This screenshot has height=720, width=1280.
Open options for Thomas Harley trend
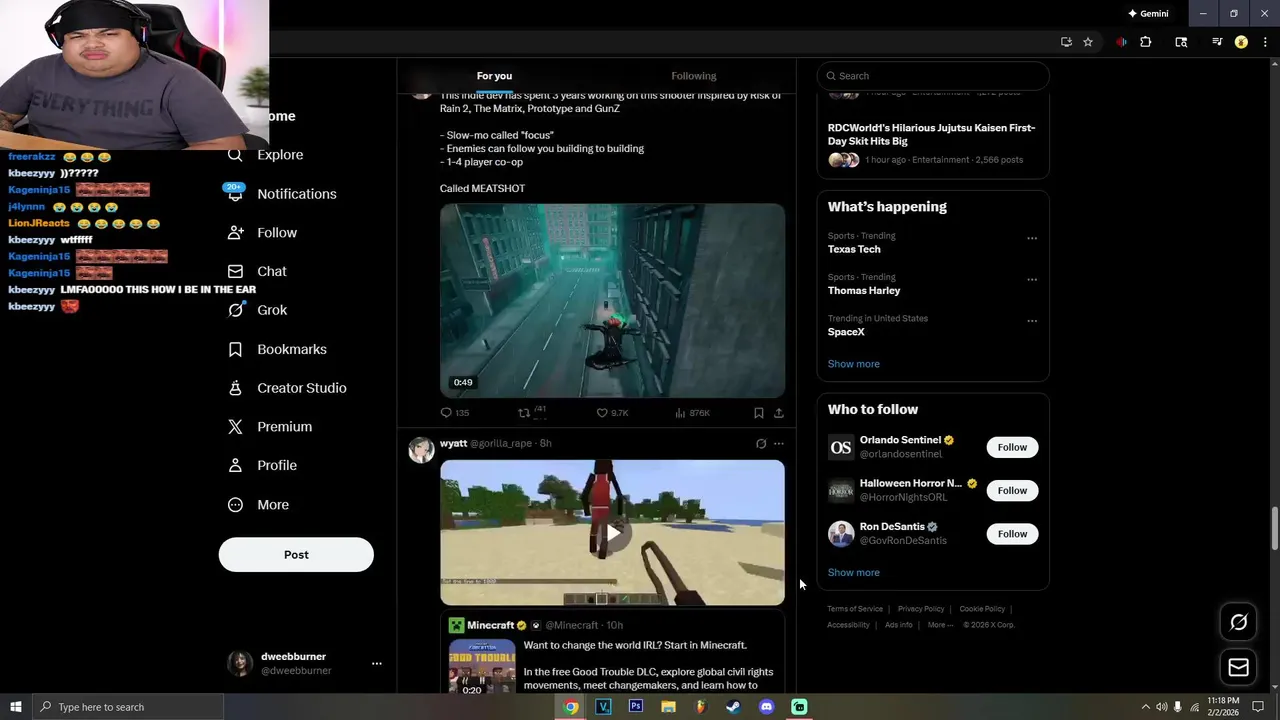(1032, 279)
